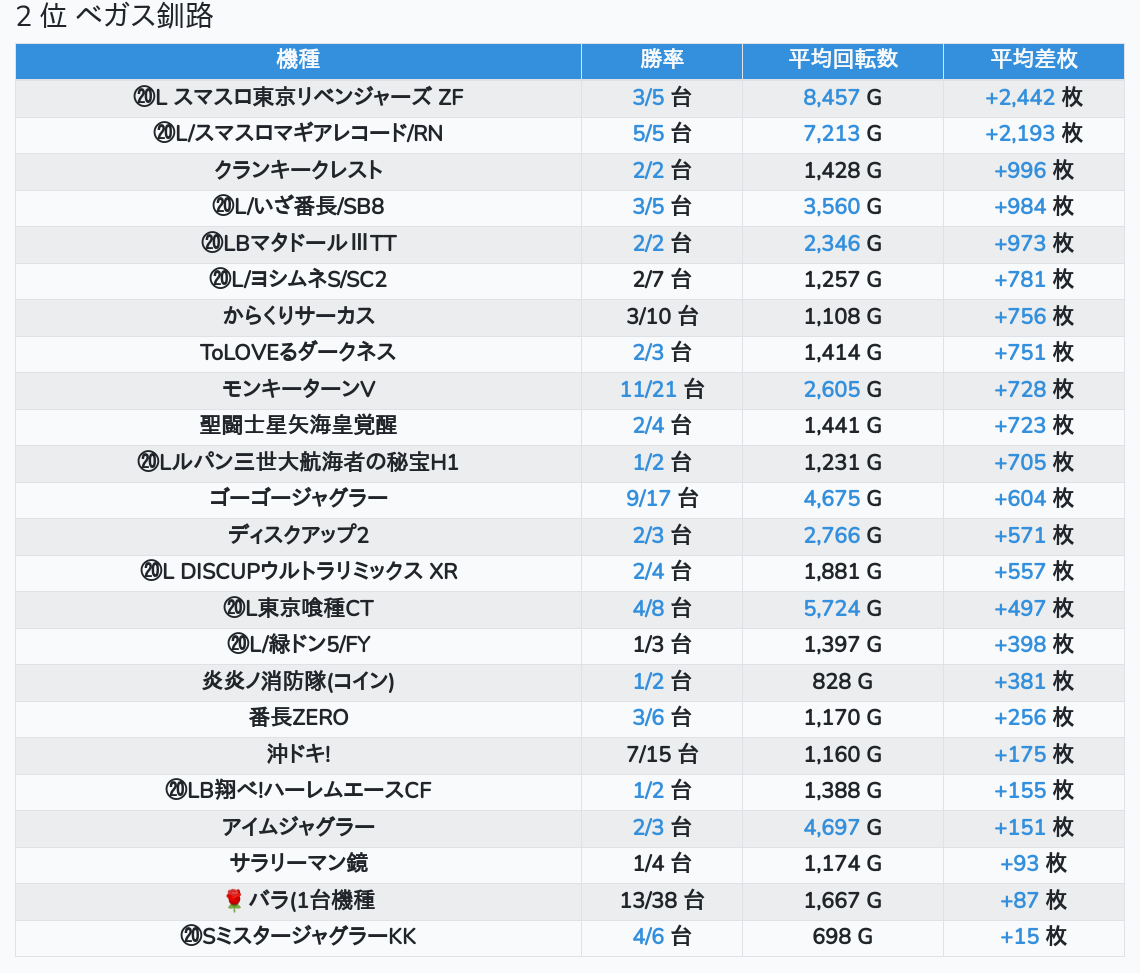Select the クランキークレスト row name
1140x973 pixels.
click(x=298, y=170)
